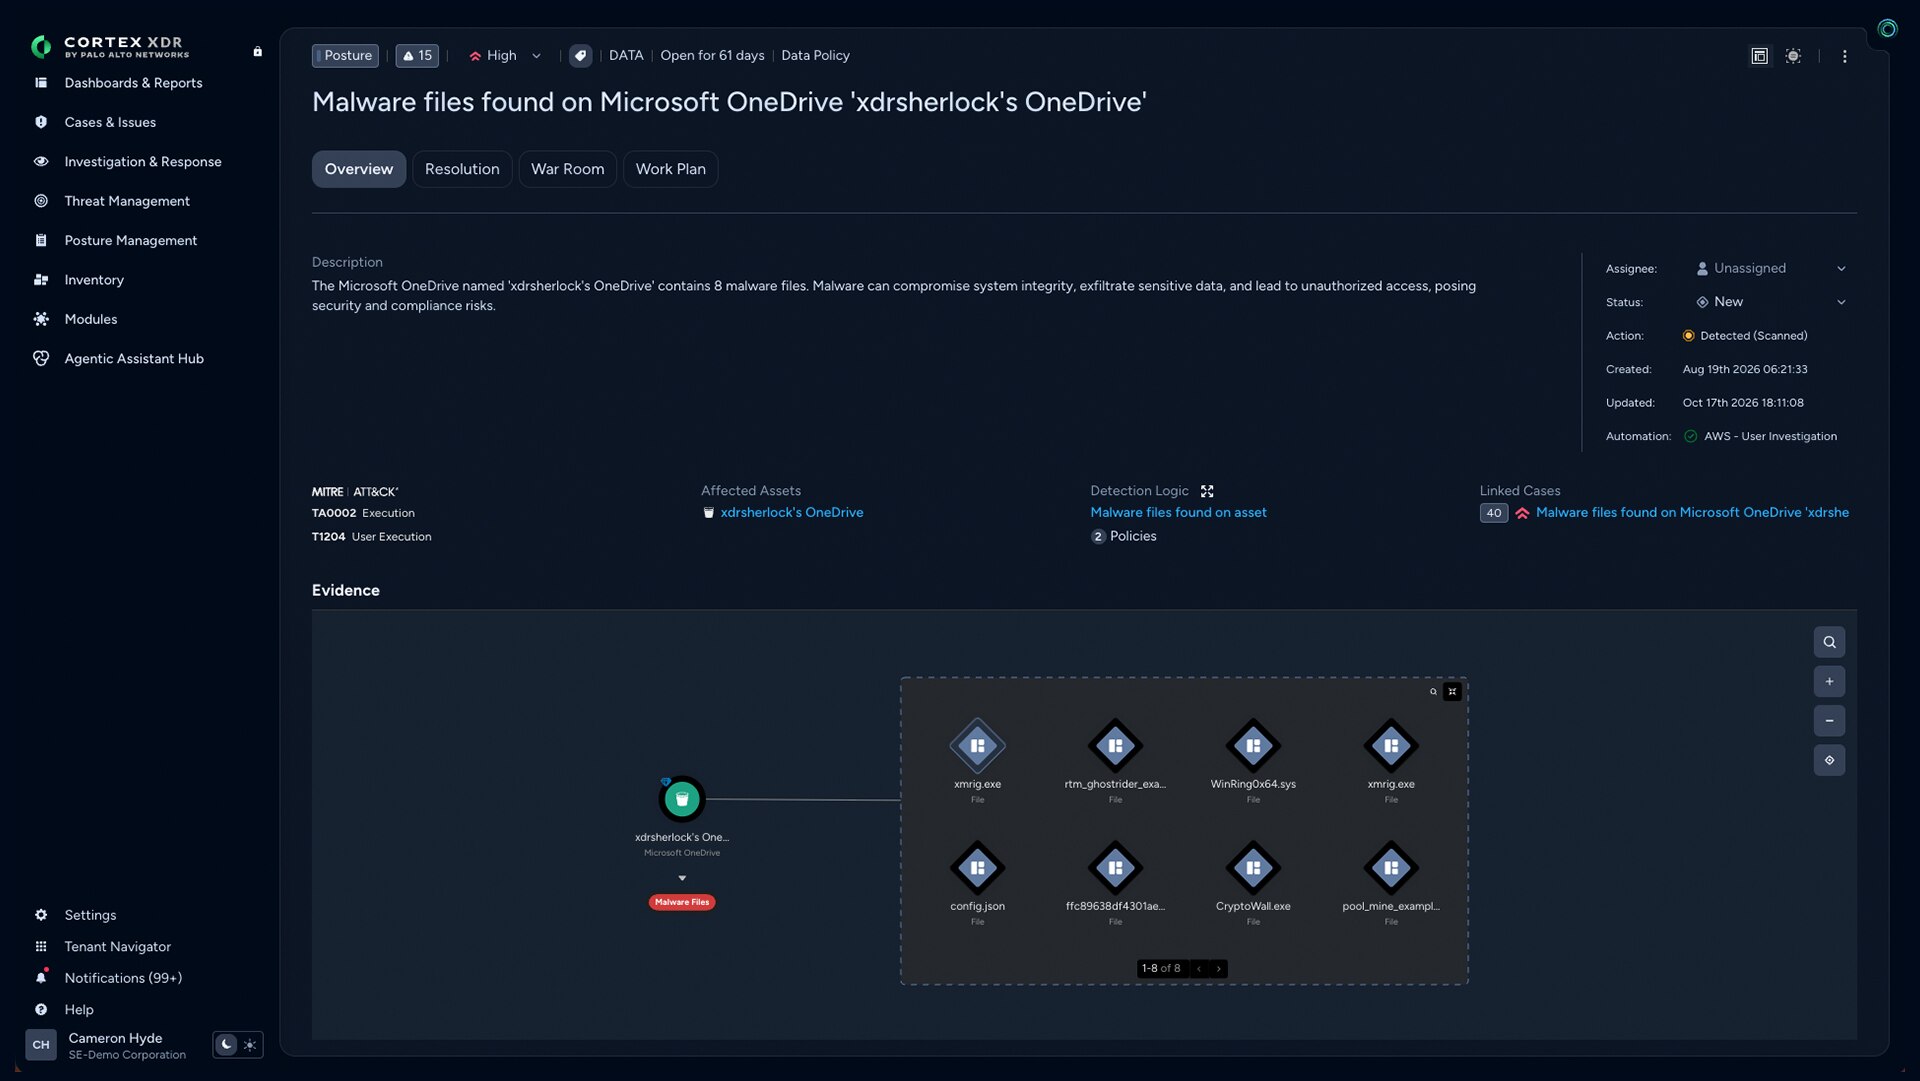Open the xdrsherlock's OneDrive asset link
The height and width of the screenshot is (1081, 1920).
click(x=791, y=512)
